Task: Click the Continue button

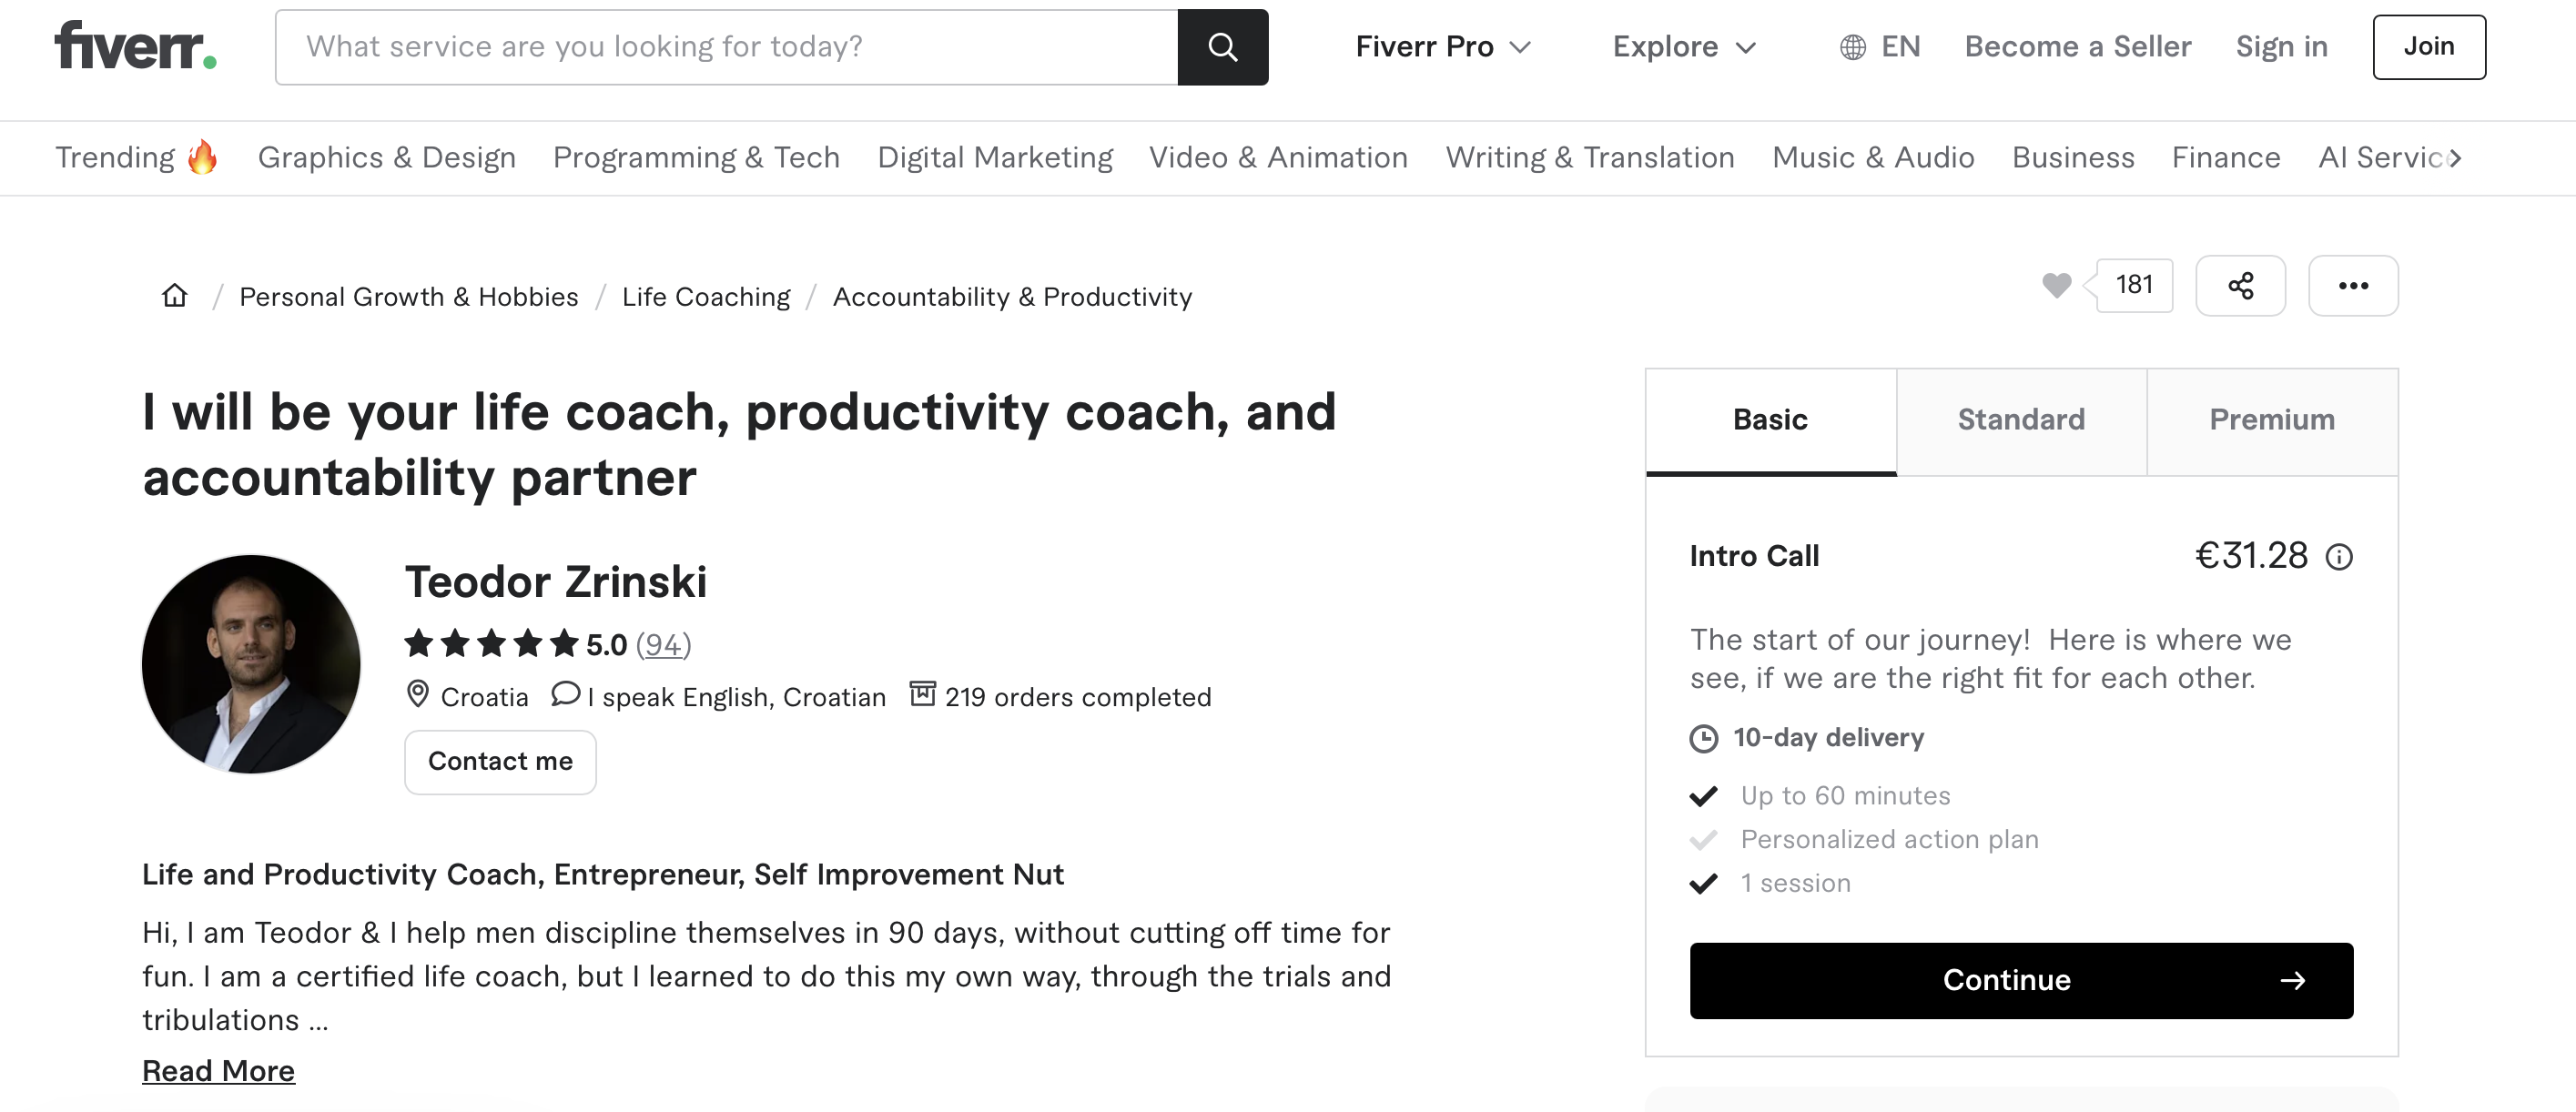Action: [x=2021, y=980]
